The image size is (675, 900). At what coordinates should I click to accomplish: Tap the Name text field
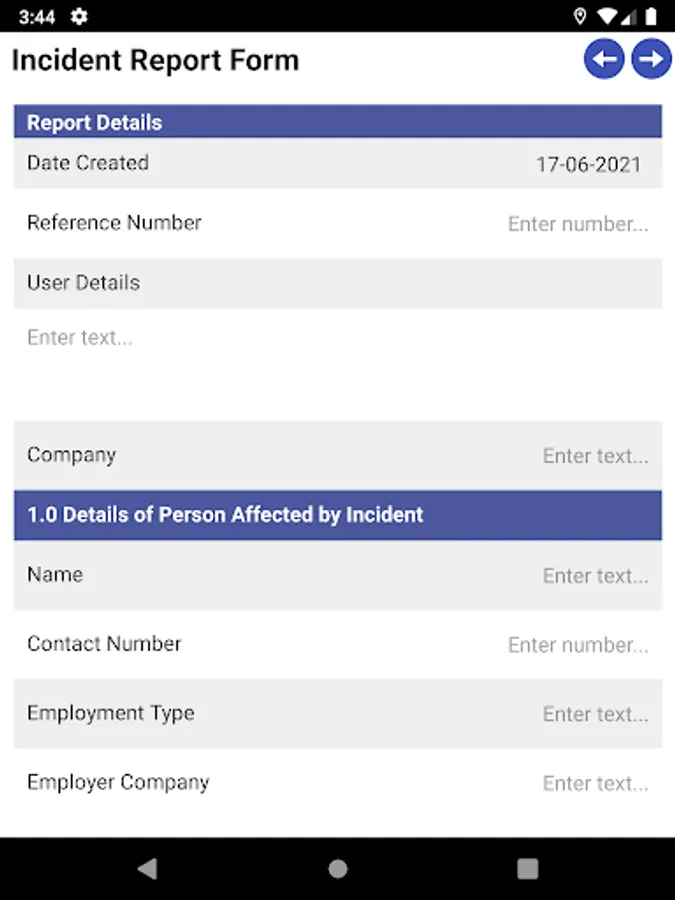coord(595,576)
